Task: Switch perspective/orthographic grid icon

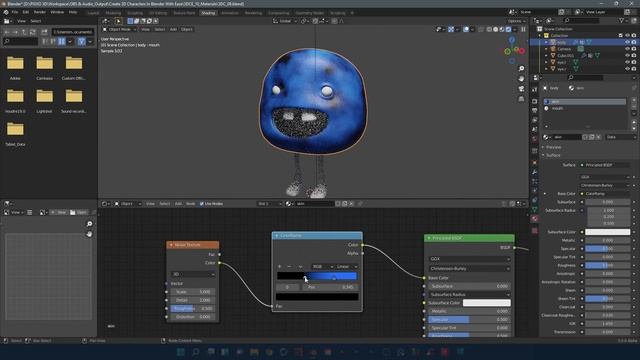Action: pos(521,99)
